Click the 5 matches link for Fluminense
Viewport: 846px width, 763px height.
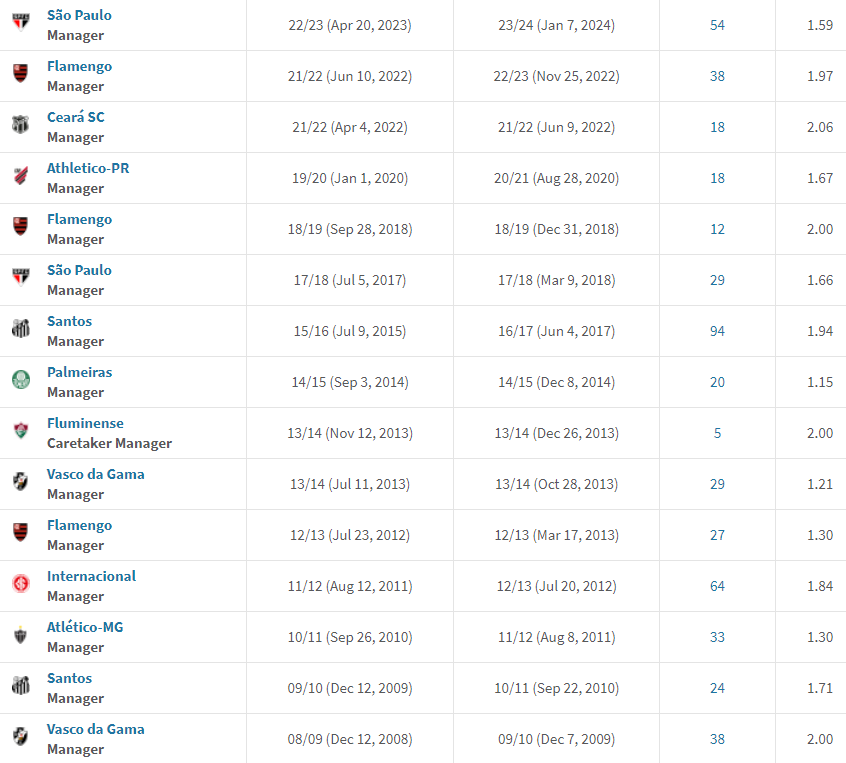coord(717,433)
